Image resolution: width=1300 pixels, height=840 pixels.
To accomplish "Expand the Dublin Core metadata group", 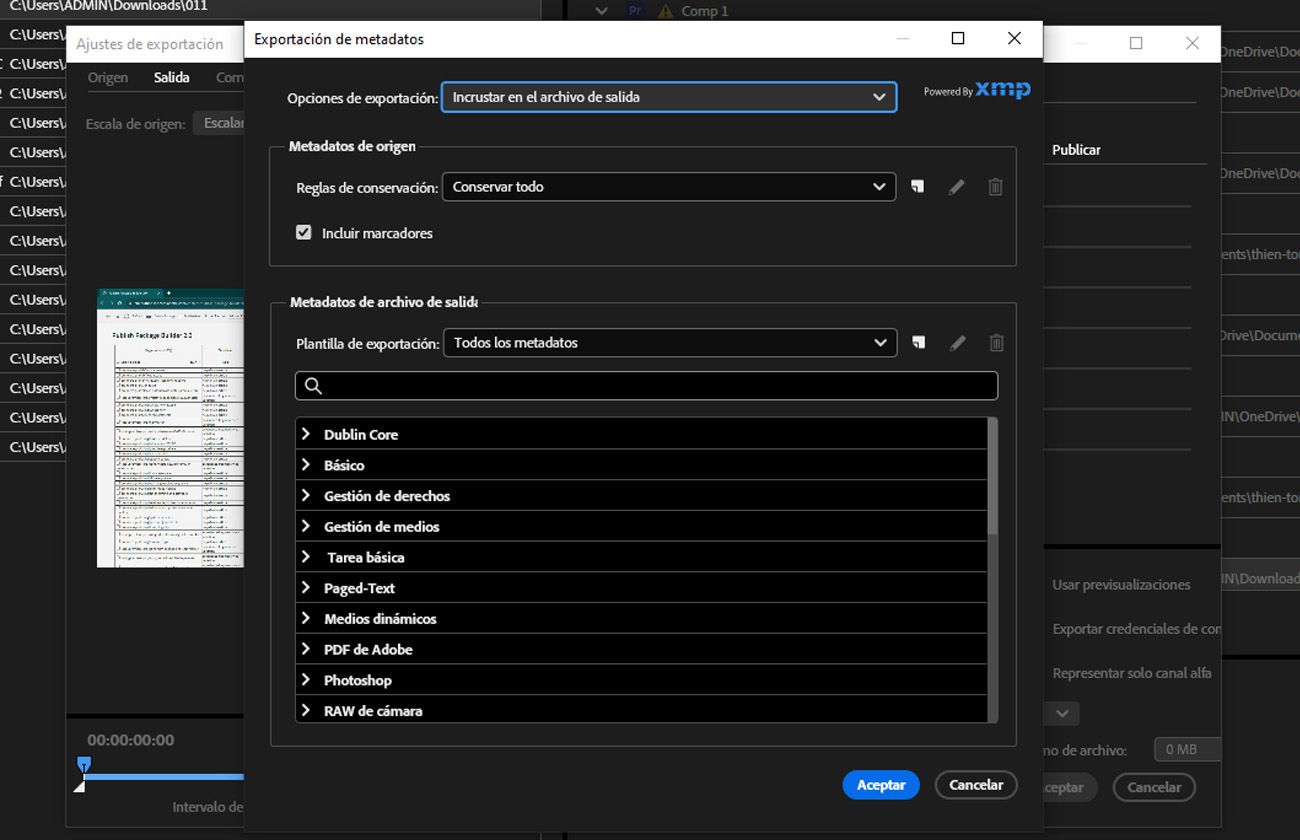I will tap(306, 434).
